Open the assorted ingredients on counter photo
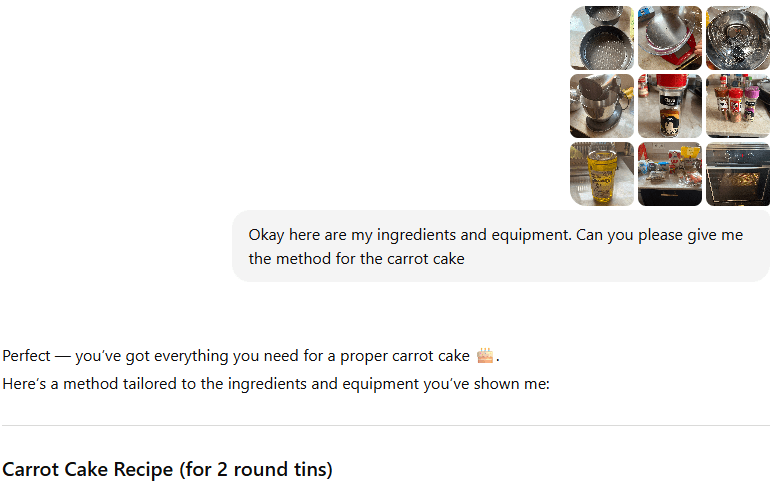The height and width of the screenshot is (497, 772). (x=669, y=174)
